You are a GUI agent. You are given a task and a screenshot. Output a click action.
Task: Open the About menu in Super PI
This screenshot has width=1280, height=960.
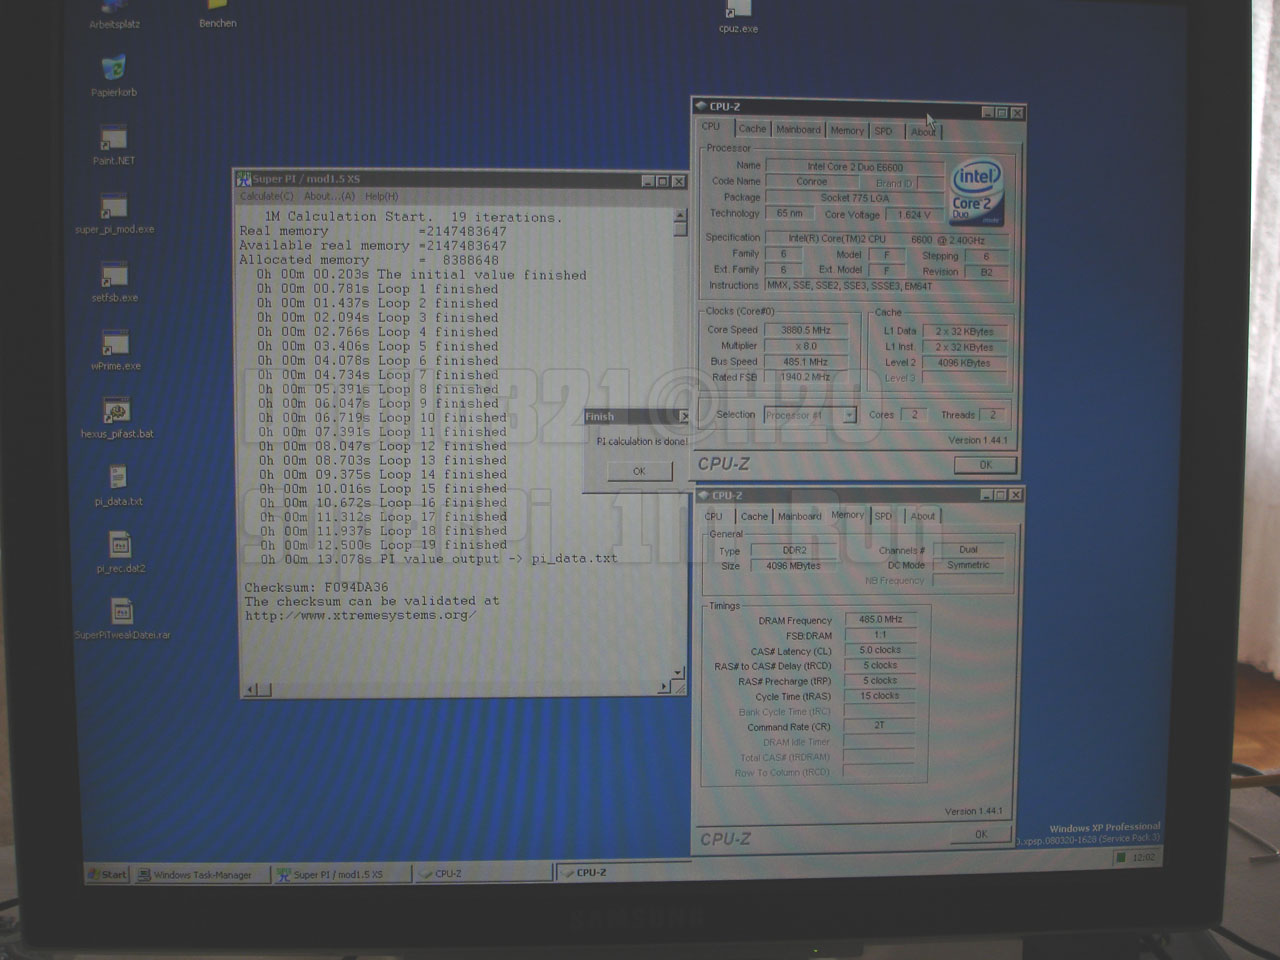pos(329,196)
